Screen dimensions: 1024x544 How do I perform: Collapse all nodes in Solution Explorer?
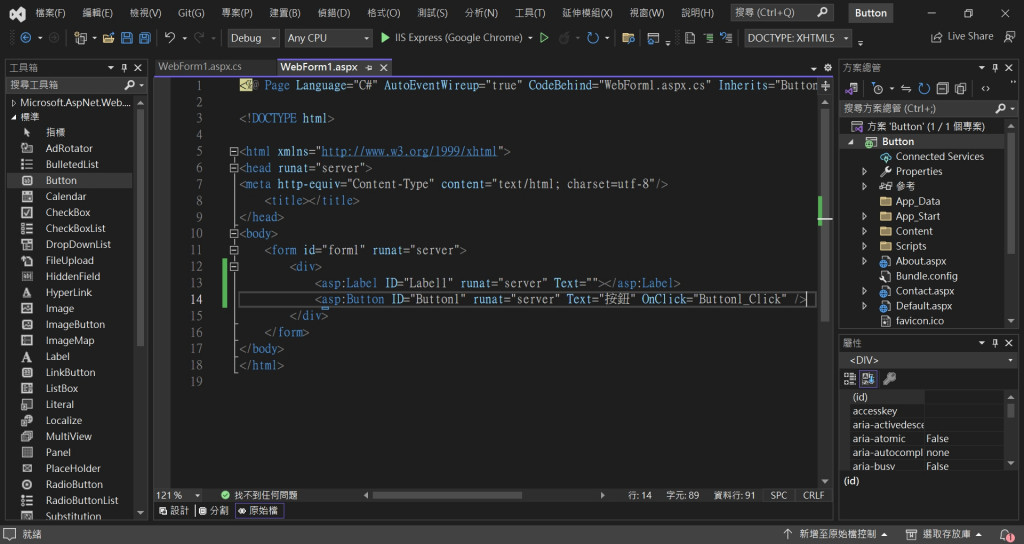942,88
